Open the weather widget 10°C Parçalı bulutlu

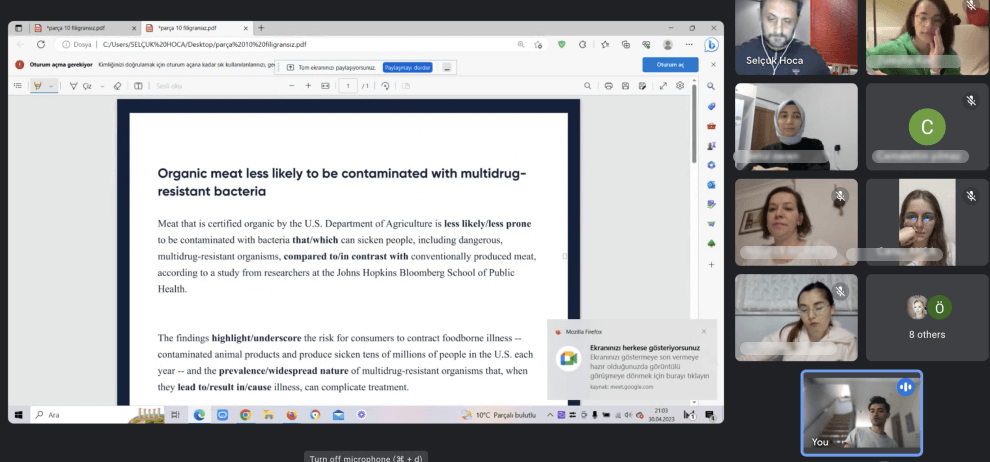pyautogui.click(x=499, y=415)
